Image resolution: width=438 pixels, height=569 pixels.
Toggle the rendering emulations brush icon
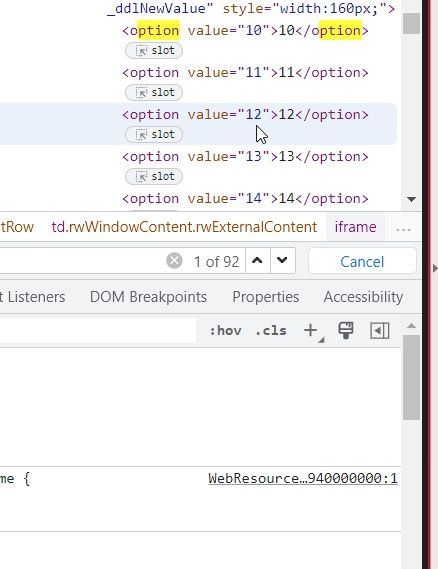345,330
